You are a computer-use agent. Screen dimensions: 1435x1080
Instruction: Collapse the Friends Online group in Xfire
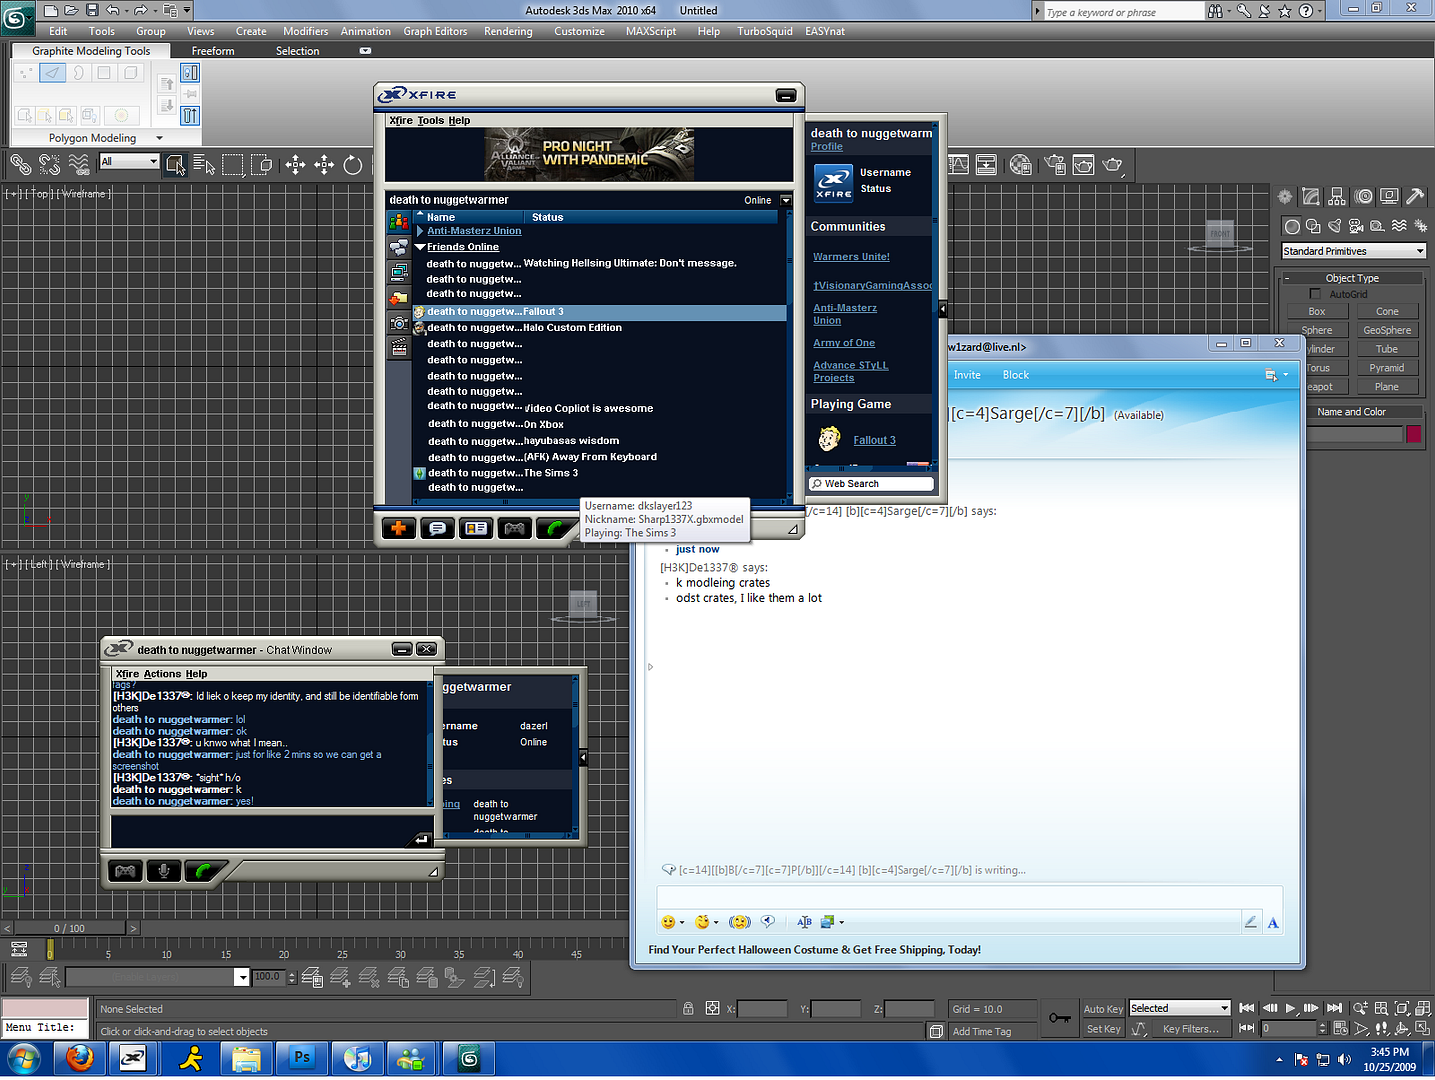(420, 247)
